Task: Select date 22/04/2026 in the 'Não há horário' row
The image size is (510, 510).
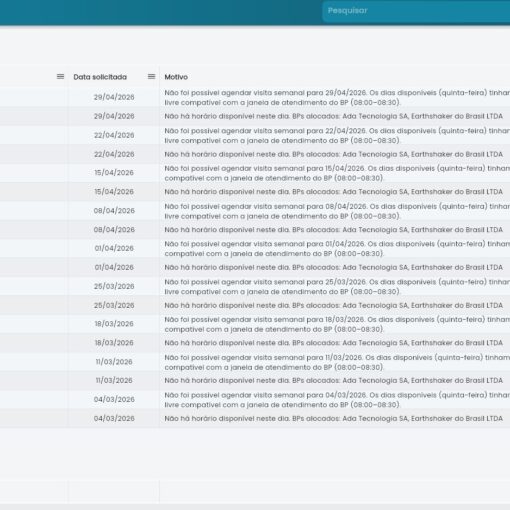Action: click(114, 154)
